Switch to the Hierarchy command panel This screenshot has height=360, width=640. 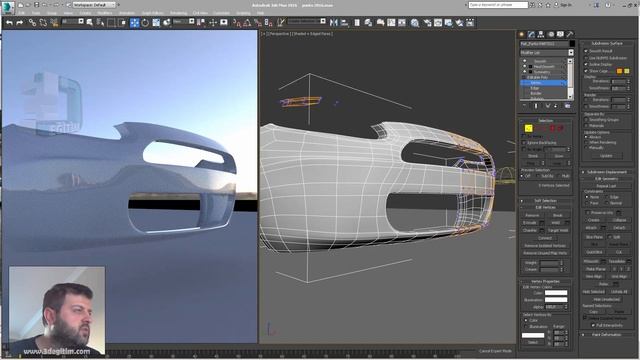click(x=541, y=34)
